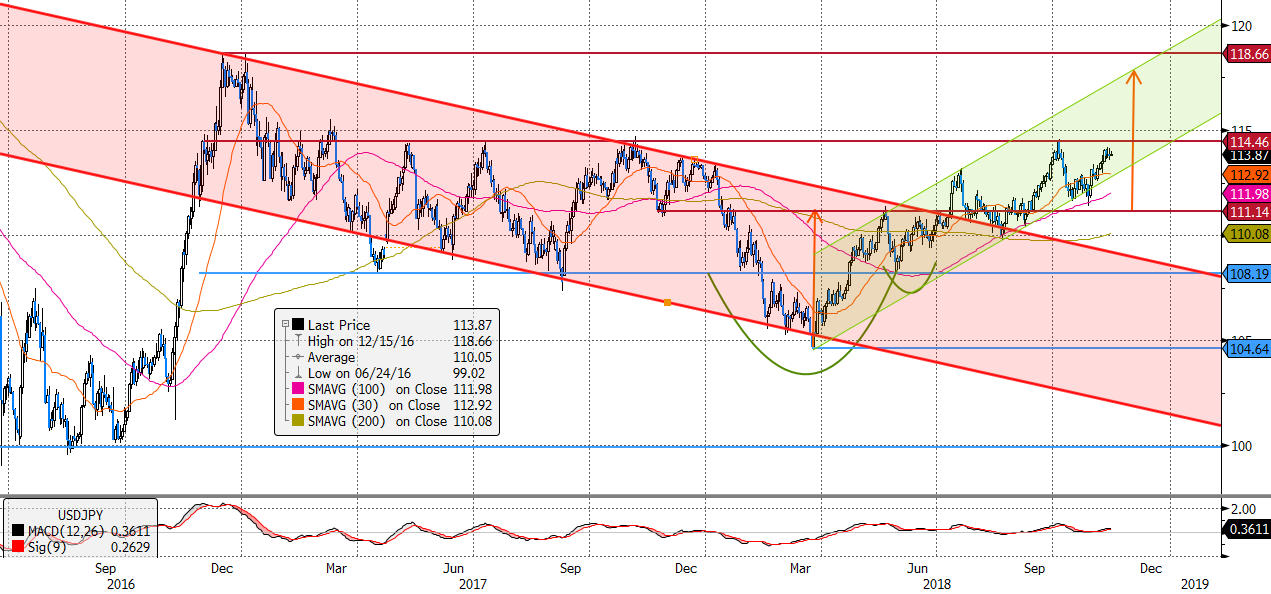Click the magenta SMAVG (100) swatch
1271x594 pixels.
(x=298, y=389)
